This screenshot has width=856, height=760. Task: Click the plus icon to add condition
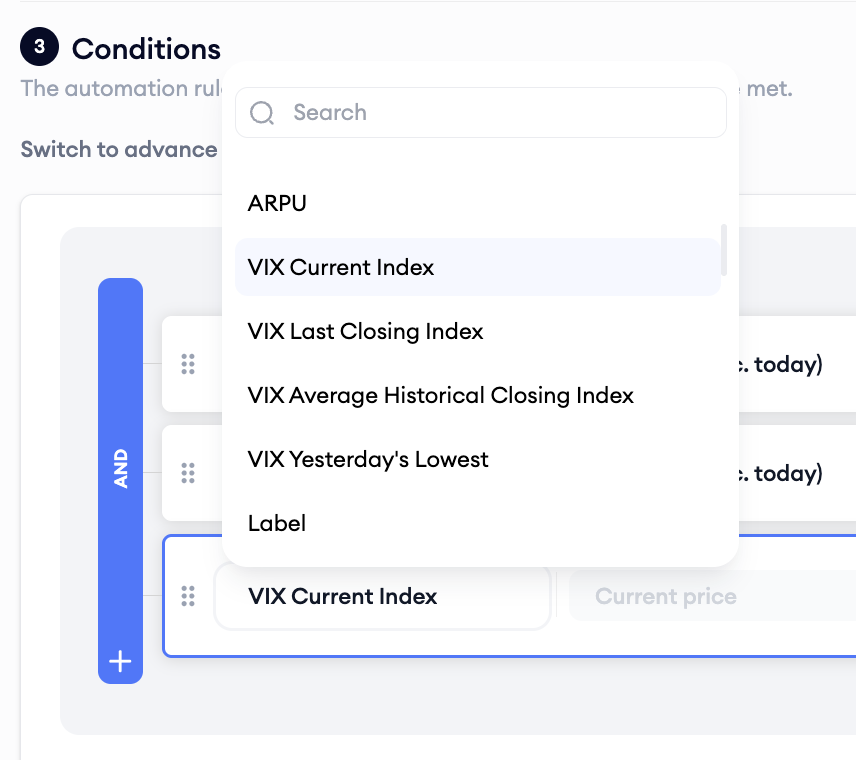click(x=120, y=661)
